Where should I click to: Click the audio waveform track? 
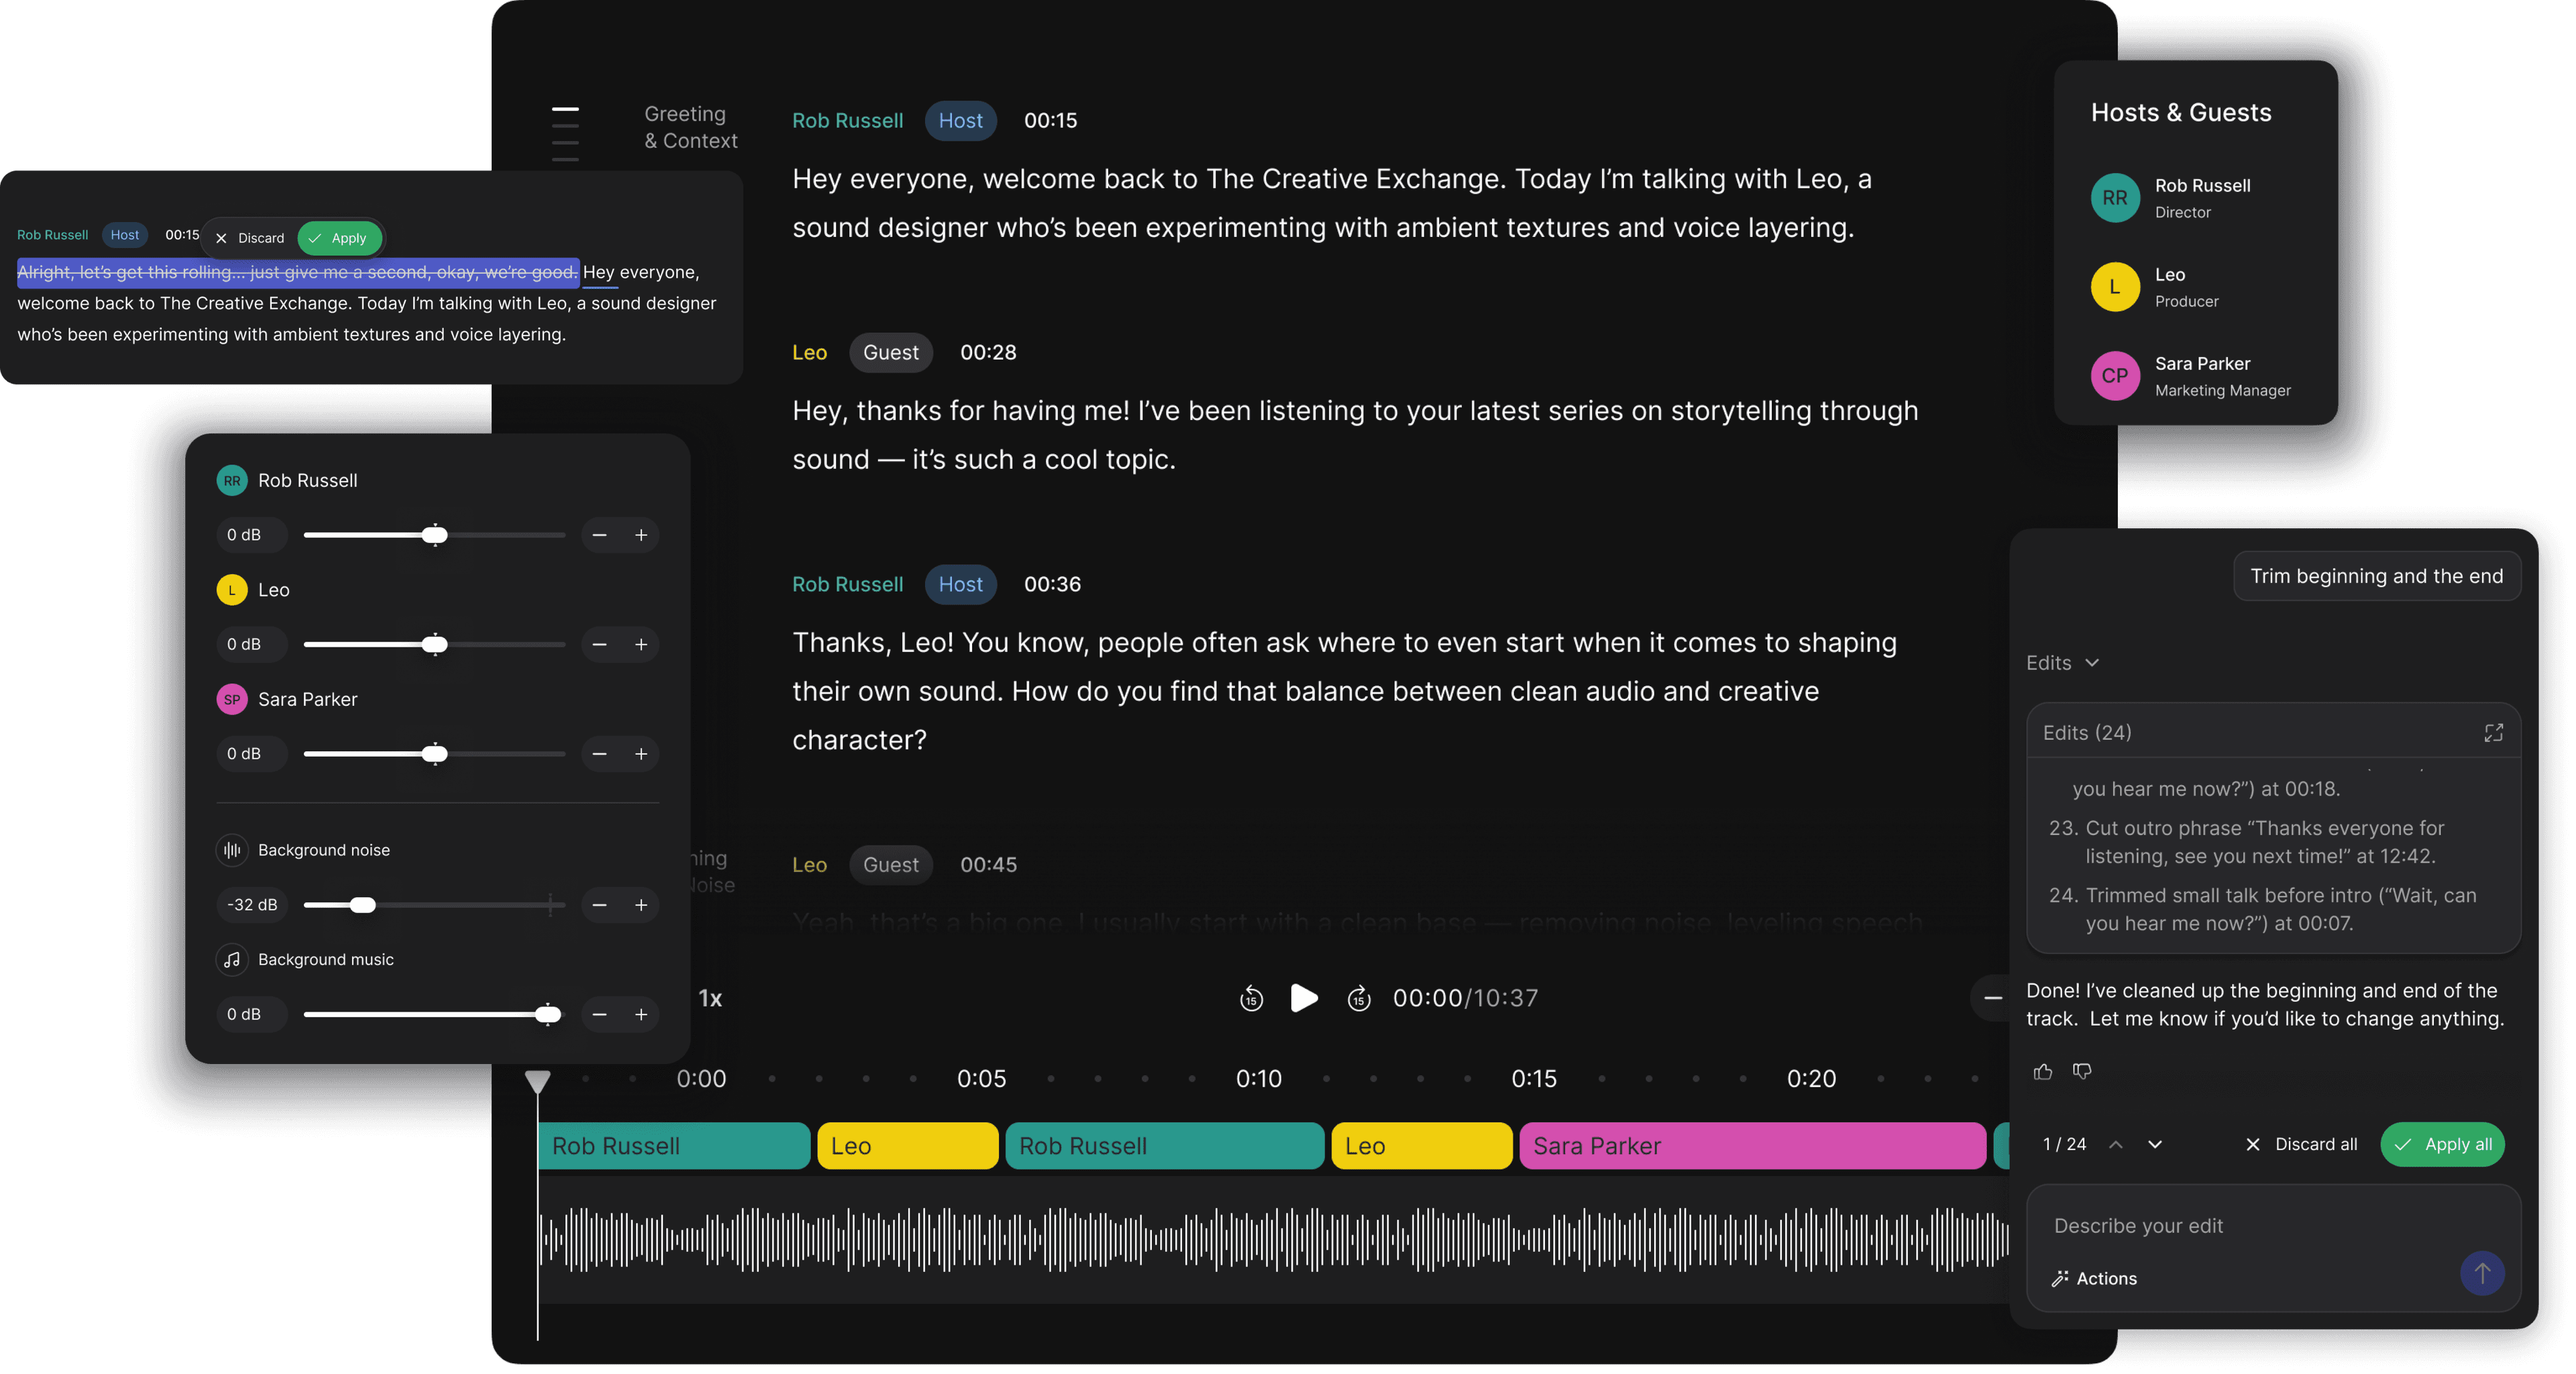tap(1273, 1240)
